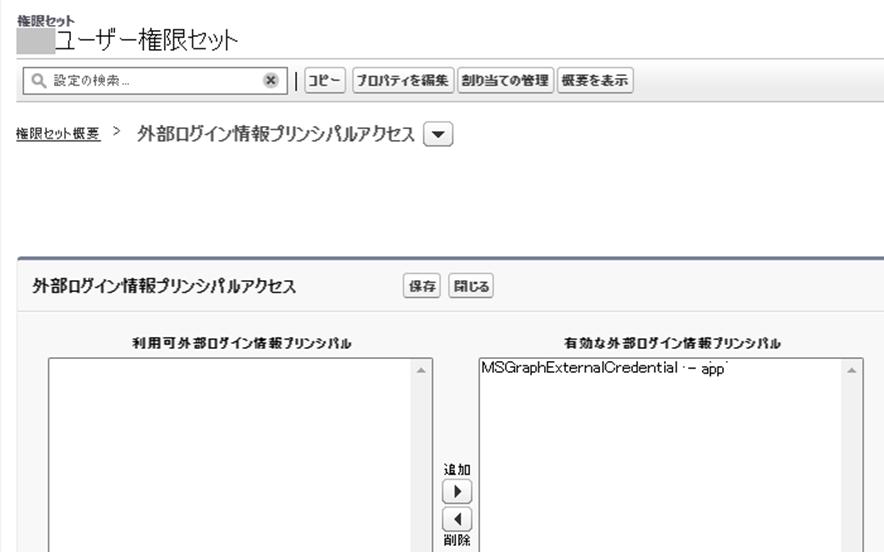Click the magnifier icon in the settings search box
Screen dimensions: 884x552
38,81
